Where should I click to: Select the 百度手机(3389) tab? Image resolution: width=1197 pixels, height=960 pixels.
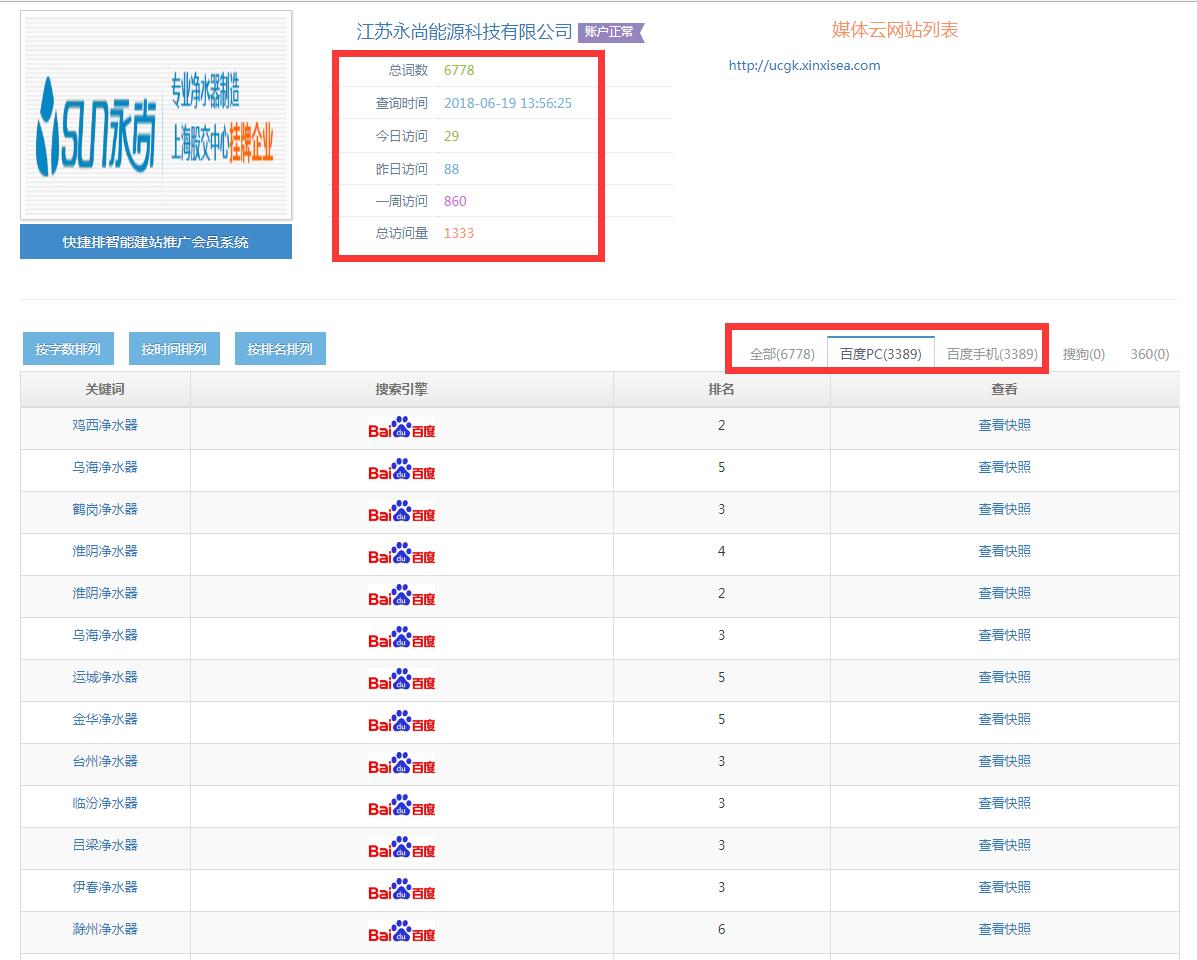992,354
